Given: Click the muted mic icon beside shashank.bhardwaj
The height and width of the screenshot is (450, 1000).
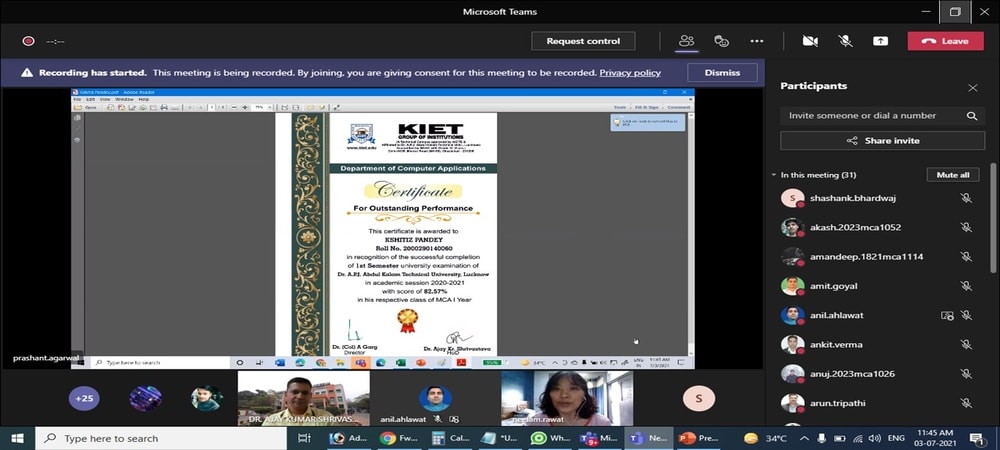Looking at the screenshot, I should (x=966, y=198).
